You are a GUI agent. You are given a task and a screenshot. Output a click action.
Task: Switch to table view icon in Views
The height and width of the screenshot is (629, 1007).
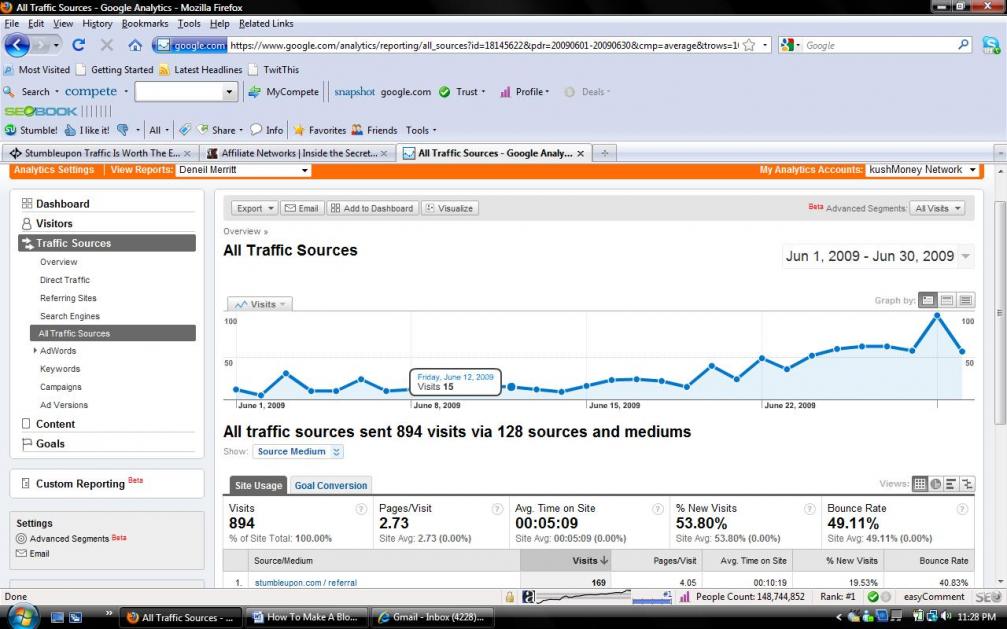coord(920,484)
